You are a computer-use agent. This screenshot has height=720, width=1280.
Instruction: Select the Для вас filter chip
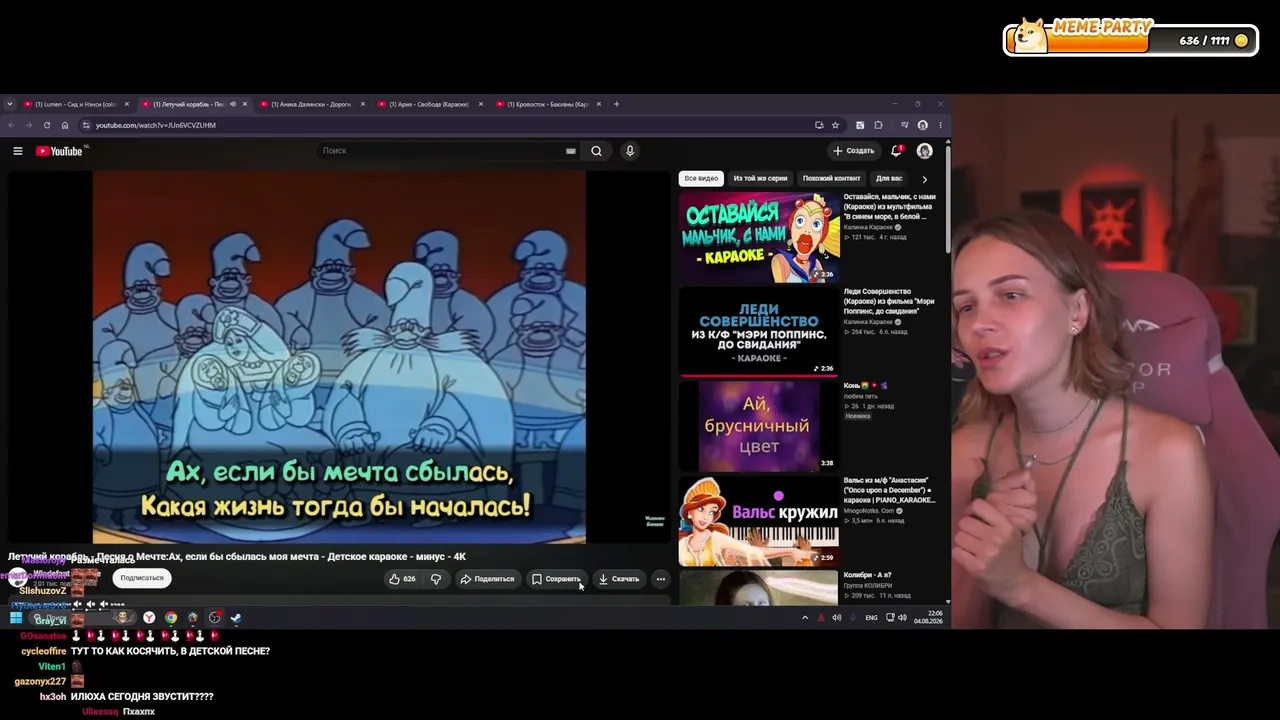(x=889, y=179)
